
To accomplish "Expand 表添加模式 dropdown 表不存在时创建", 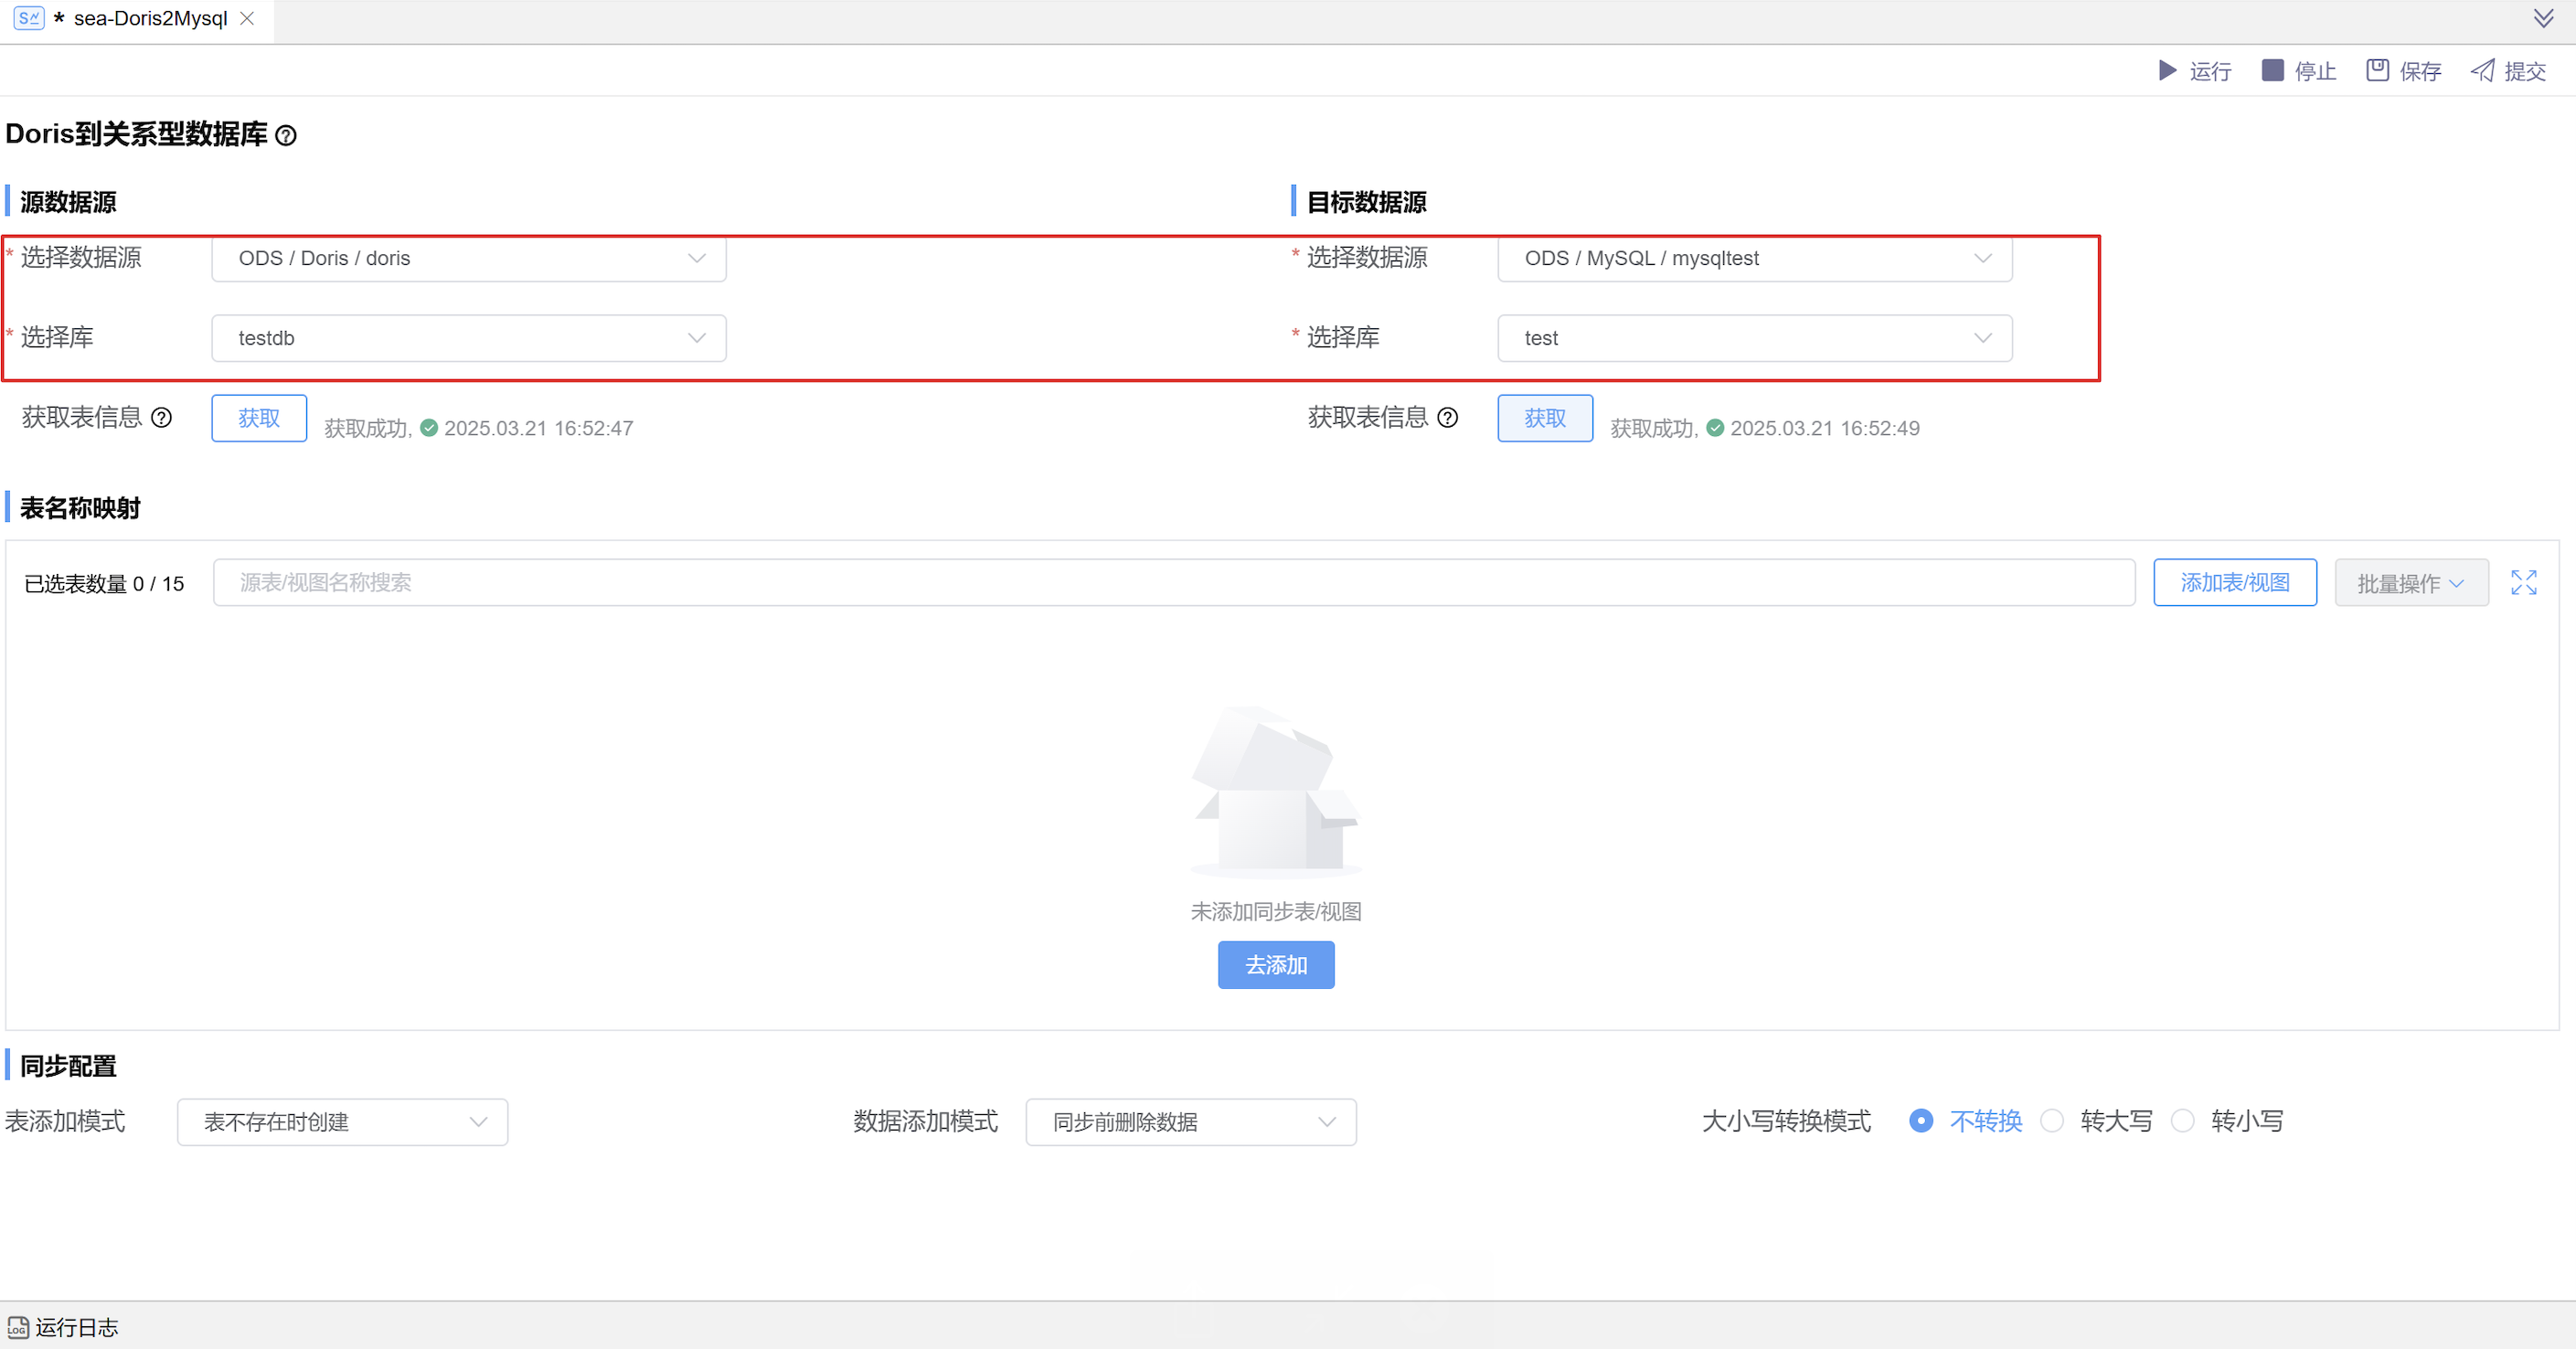I will pyautogui.click(x=342, y=1122).
